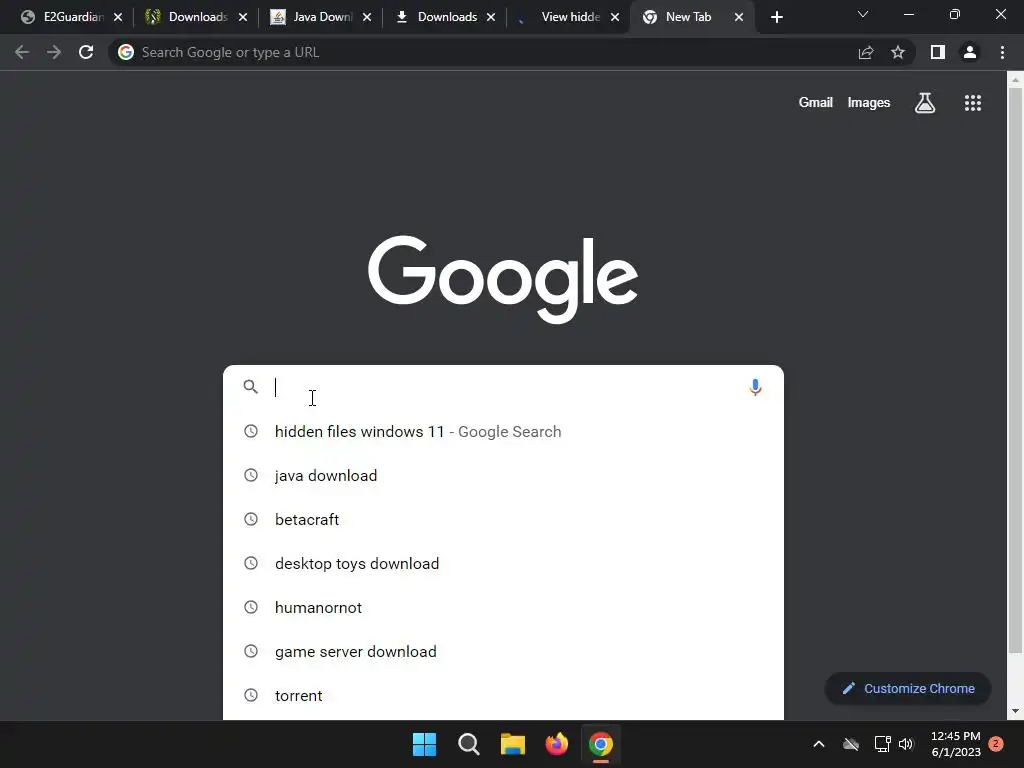Viewport: 1024px width, 768px height.
Task: Open Search Labs flask icon
Action: coord(925,103)
